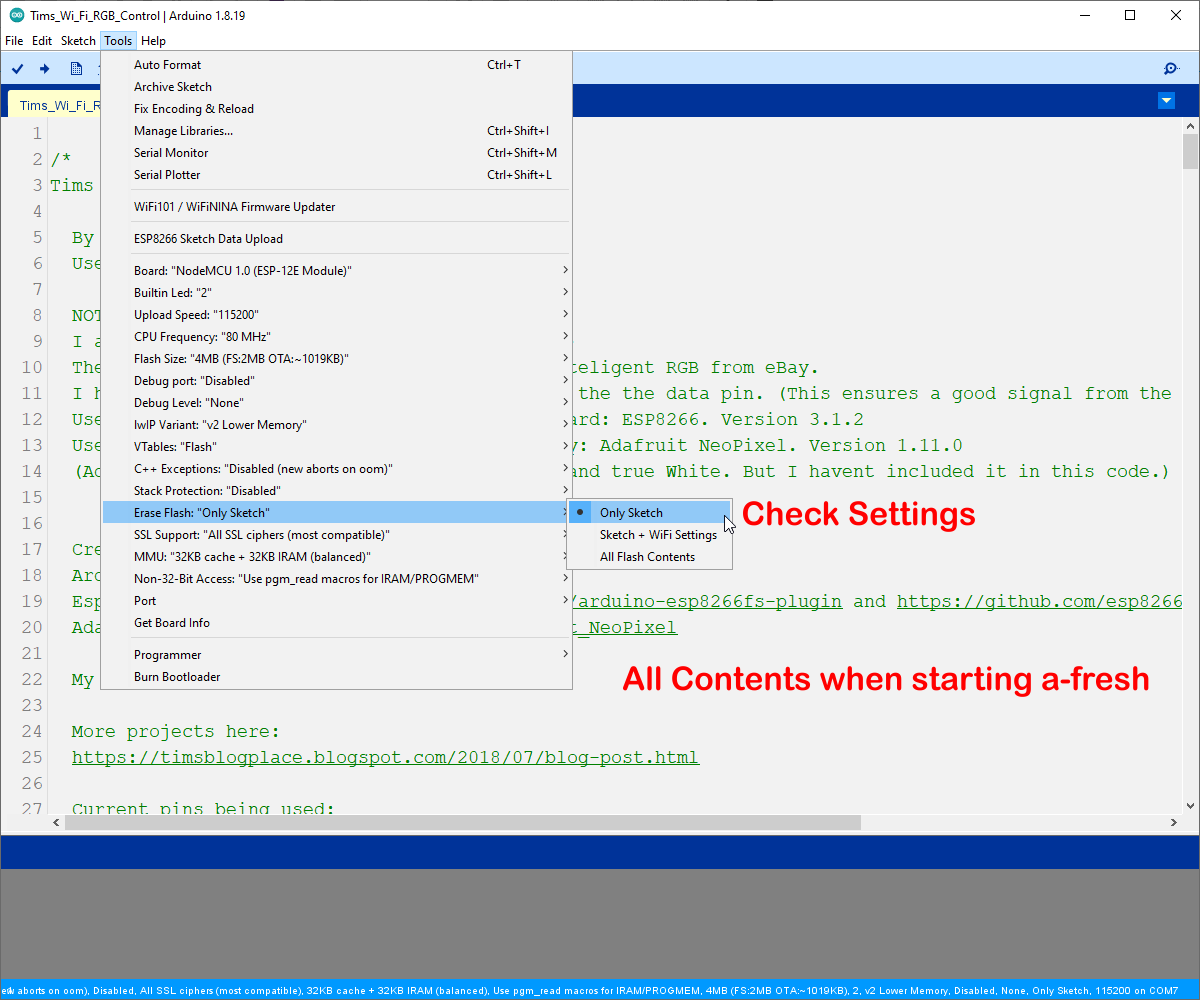Open the Sketch menu
This screenshot has width=1200, height=1000.
click(x=78, y=41)
